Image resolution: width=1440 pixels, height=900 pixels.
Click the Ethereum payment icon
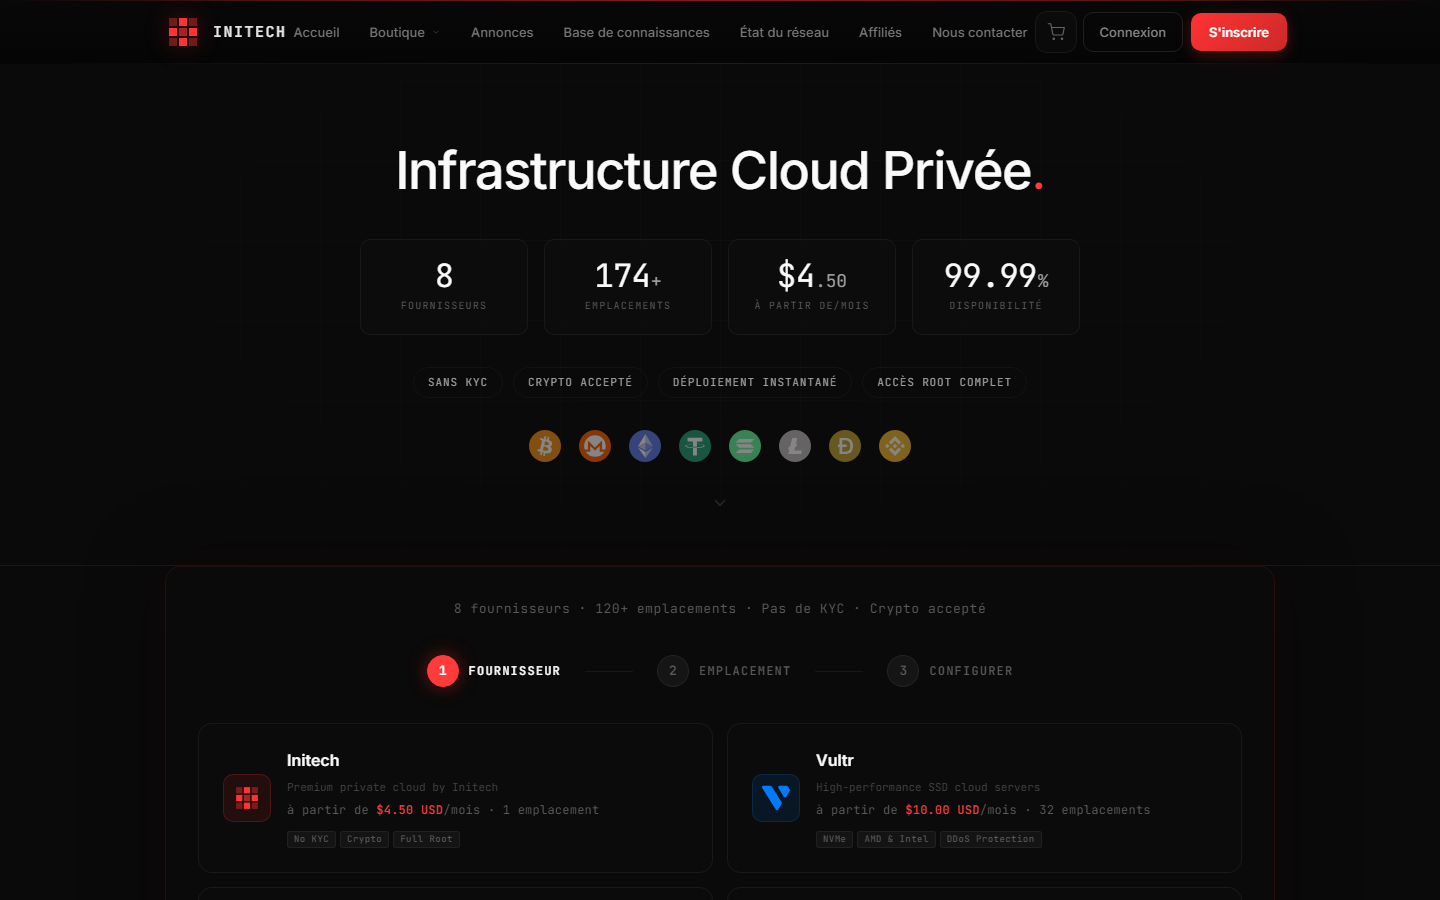(x=645, y=446)
